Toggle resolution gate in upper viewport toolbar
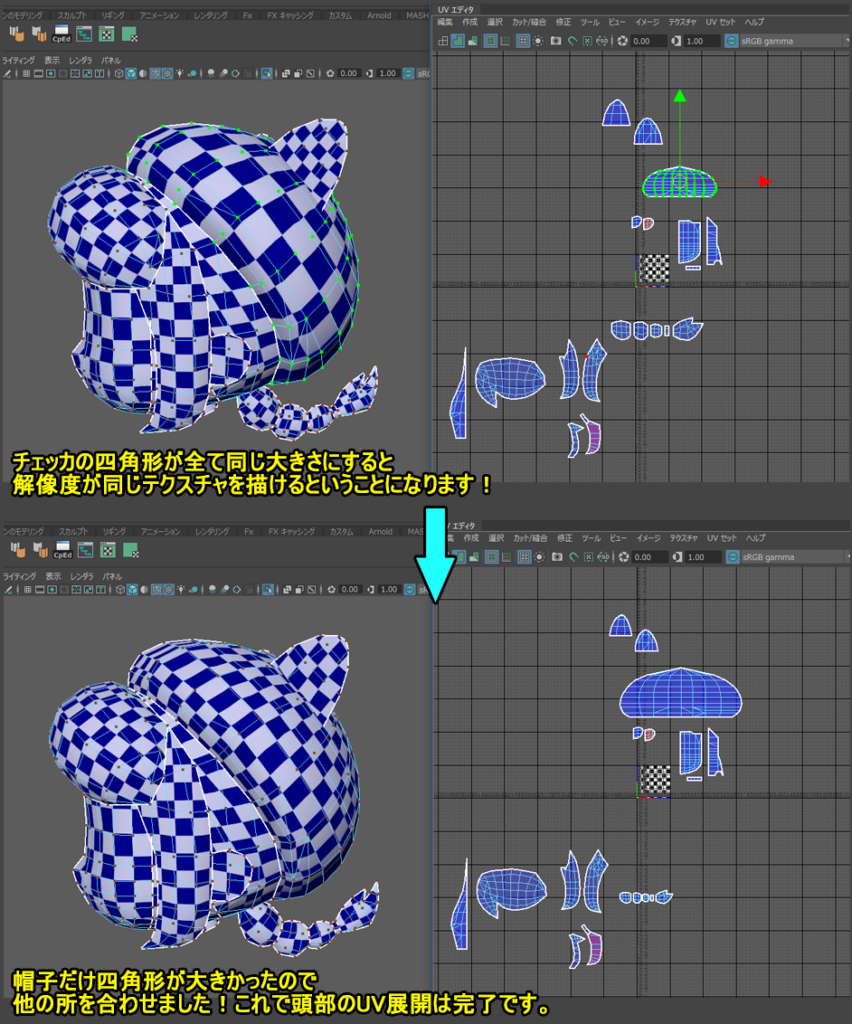 pos(50,74)
